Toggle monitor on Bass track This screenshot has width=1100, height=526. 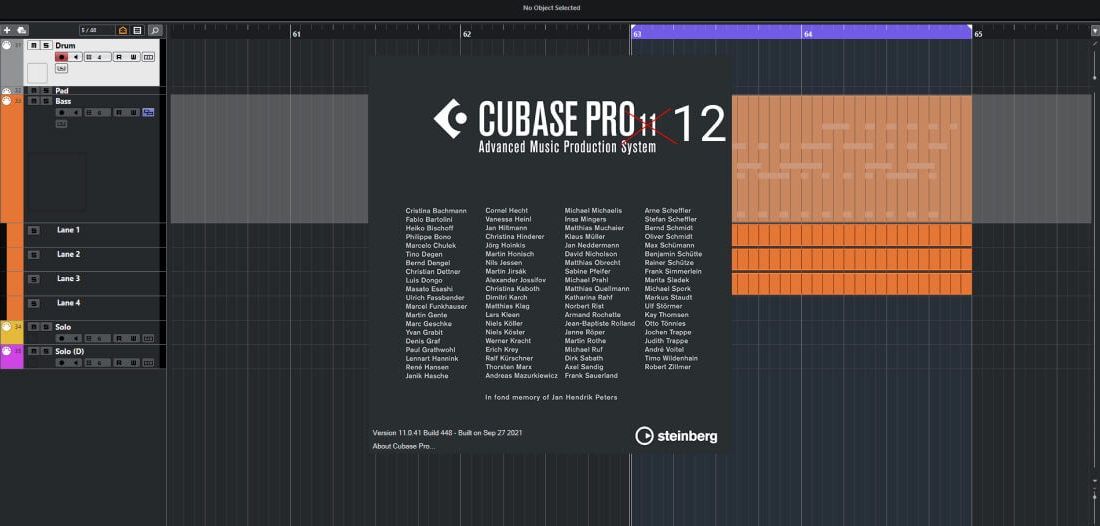(x=75, y=112)
